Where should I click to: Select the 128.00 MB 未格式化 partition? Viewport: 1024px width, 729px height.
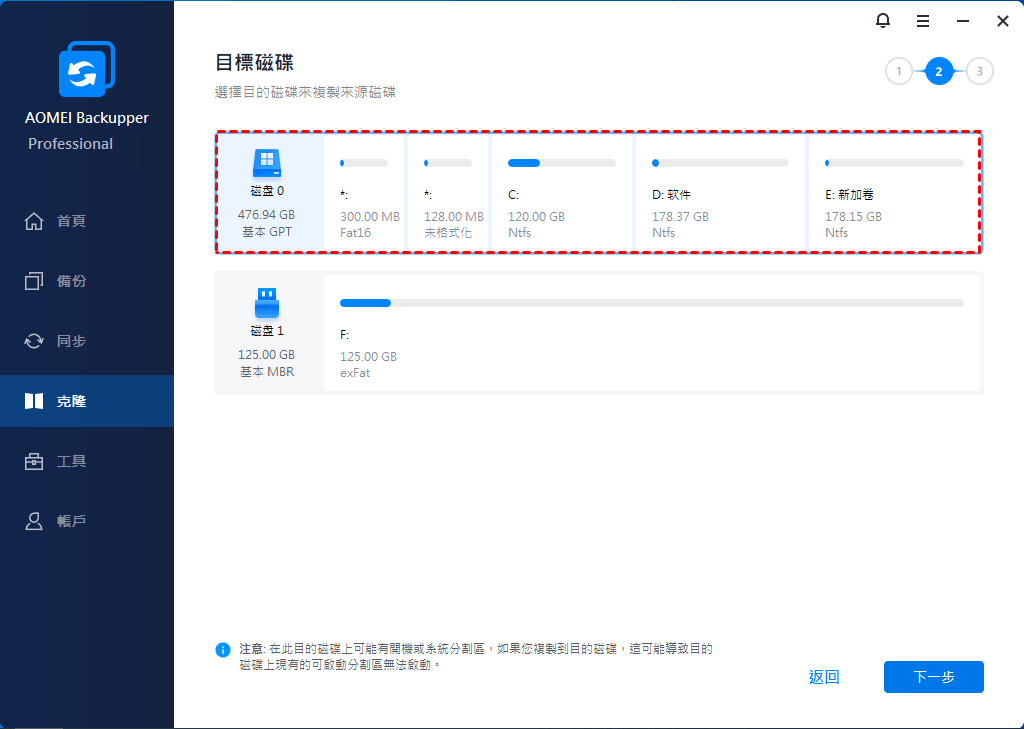pyautogui.click(x=448, y=193)
